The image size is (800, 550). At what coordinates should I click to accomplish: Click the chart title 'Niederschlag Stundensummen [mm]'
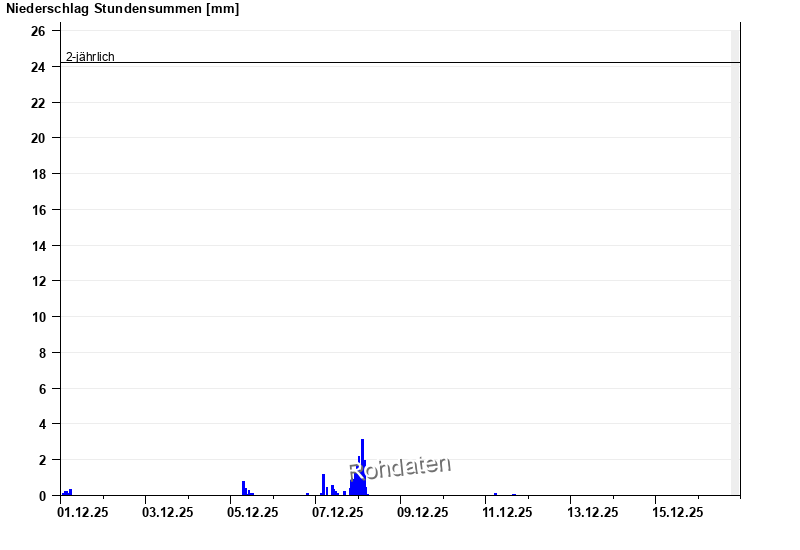[123, 9]
